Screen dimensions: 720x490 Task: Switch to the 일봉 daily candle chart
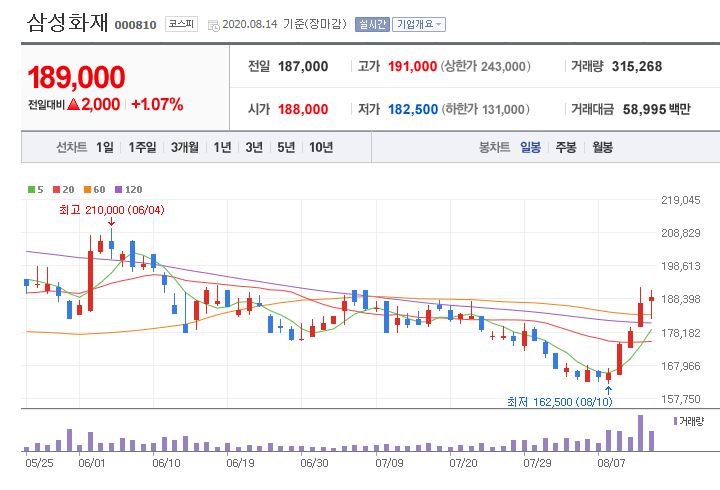[x=530, y=147]
